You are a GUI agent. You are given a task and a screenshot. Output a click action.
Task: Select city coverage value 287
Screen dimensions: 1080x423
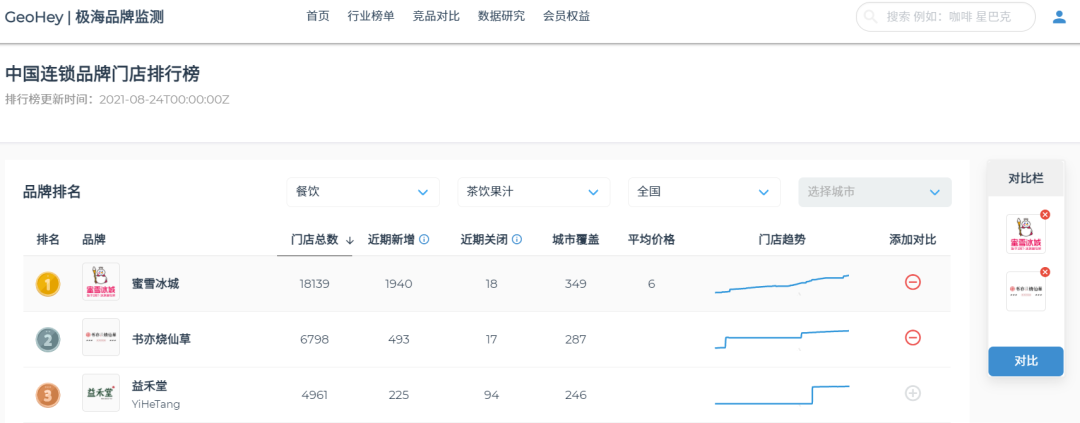pyautogui.click(x=576, y=340)
